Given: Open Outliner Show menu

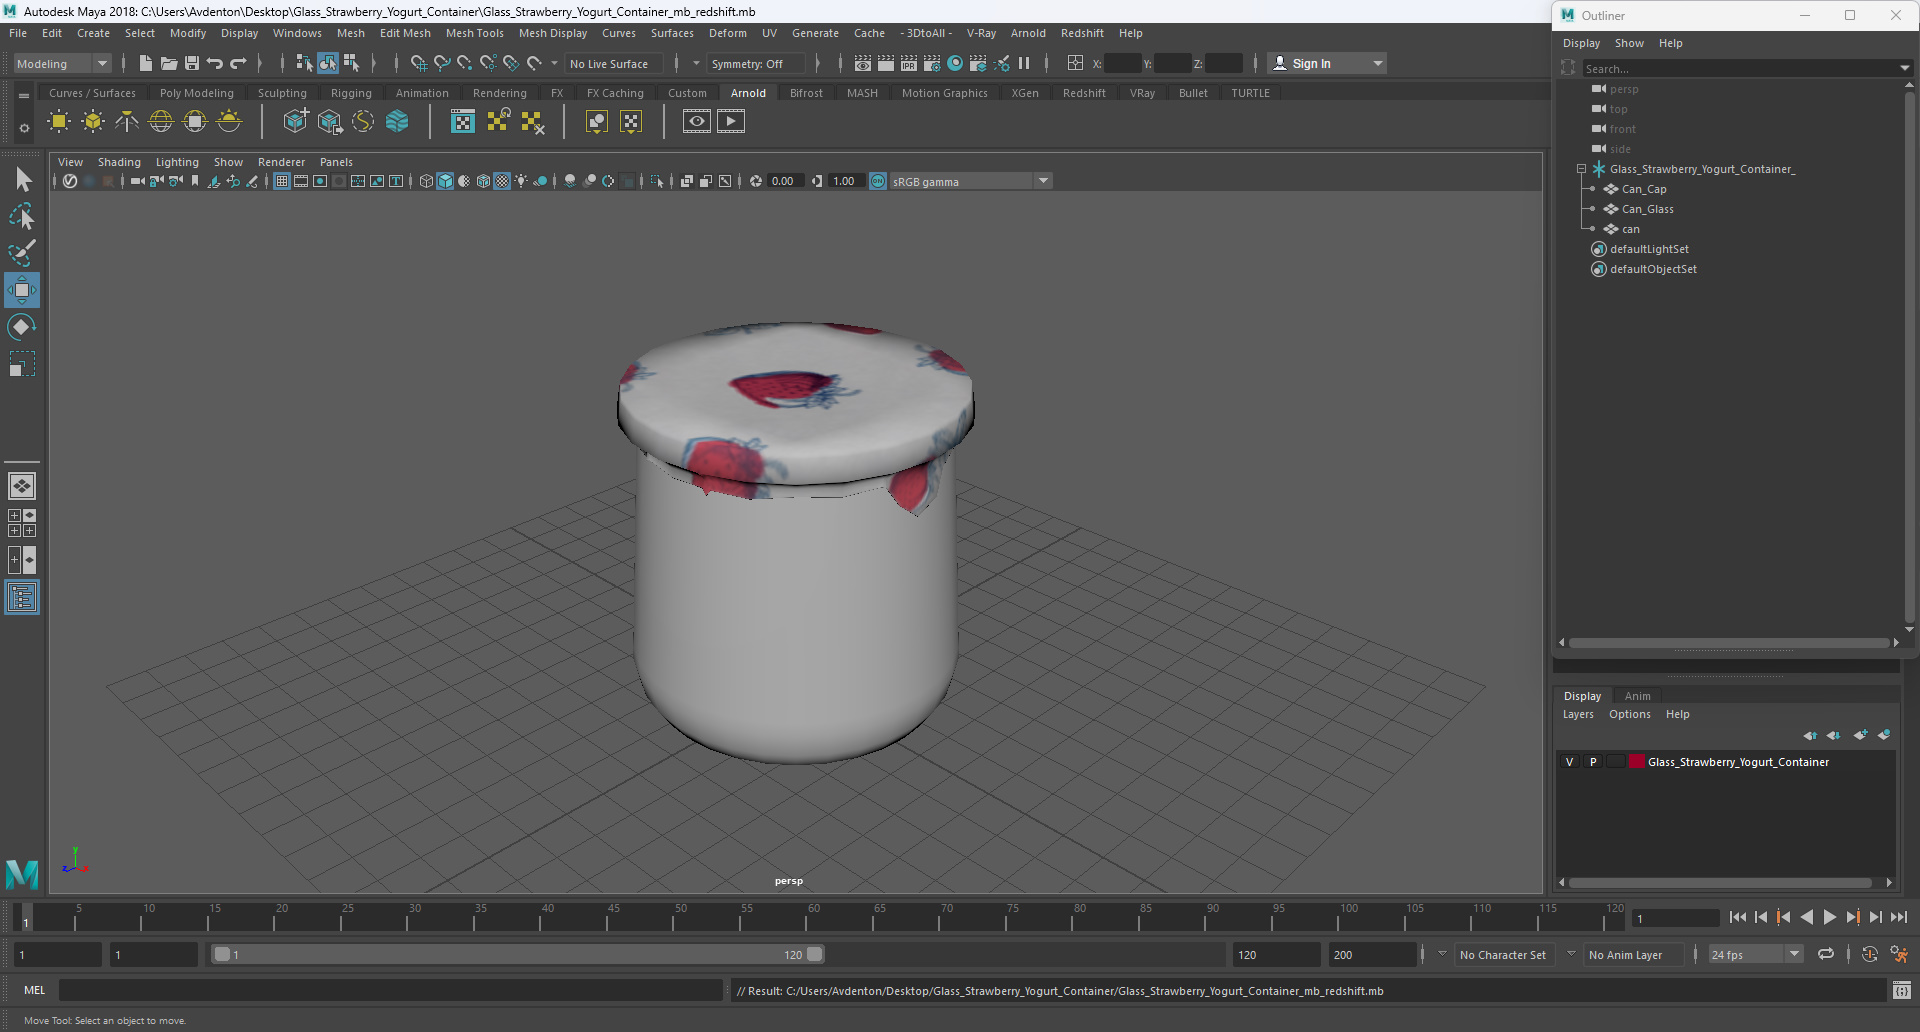Looking at the screenshot, I should click(x=1629, y=43).
